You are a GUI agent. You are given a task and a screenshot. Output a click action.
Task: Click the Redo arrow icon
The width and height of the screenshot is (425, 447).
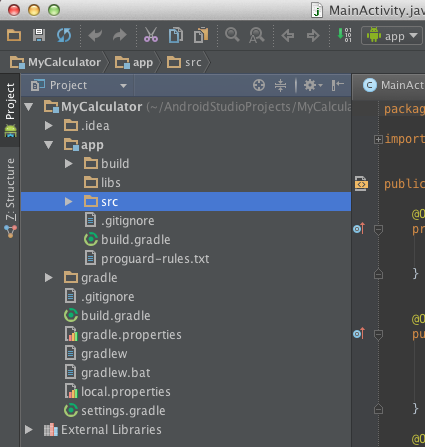point(120,35)
